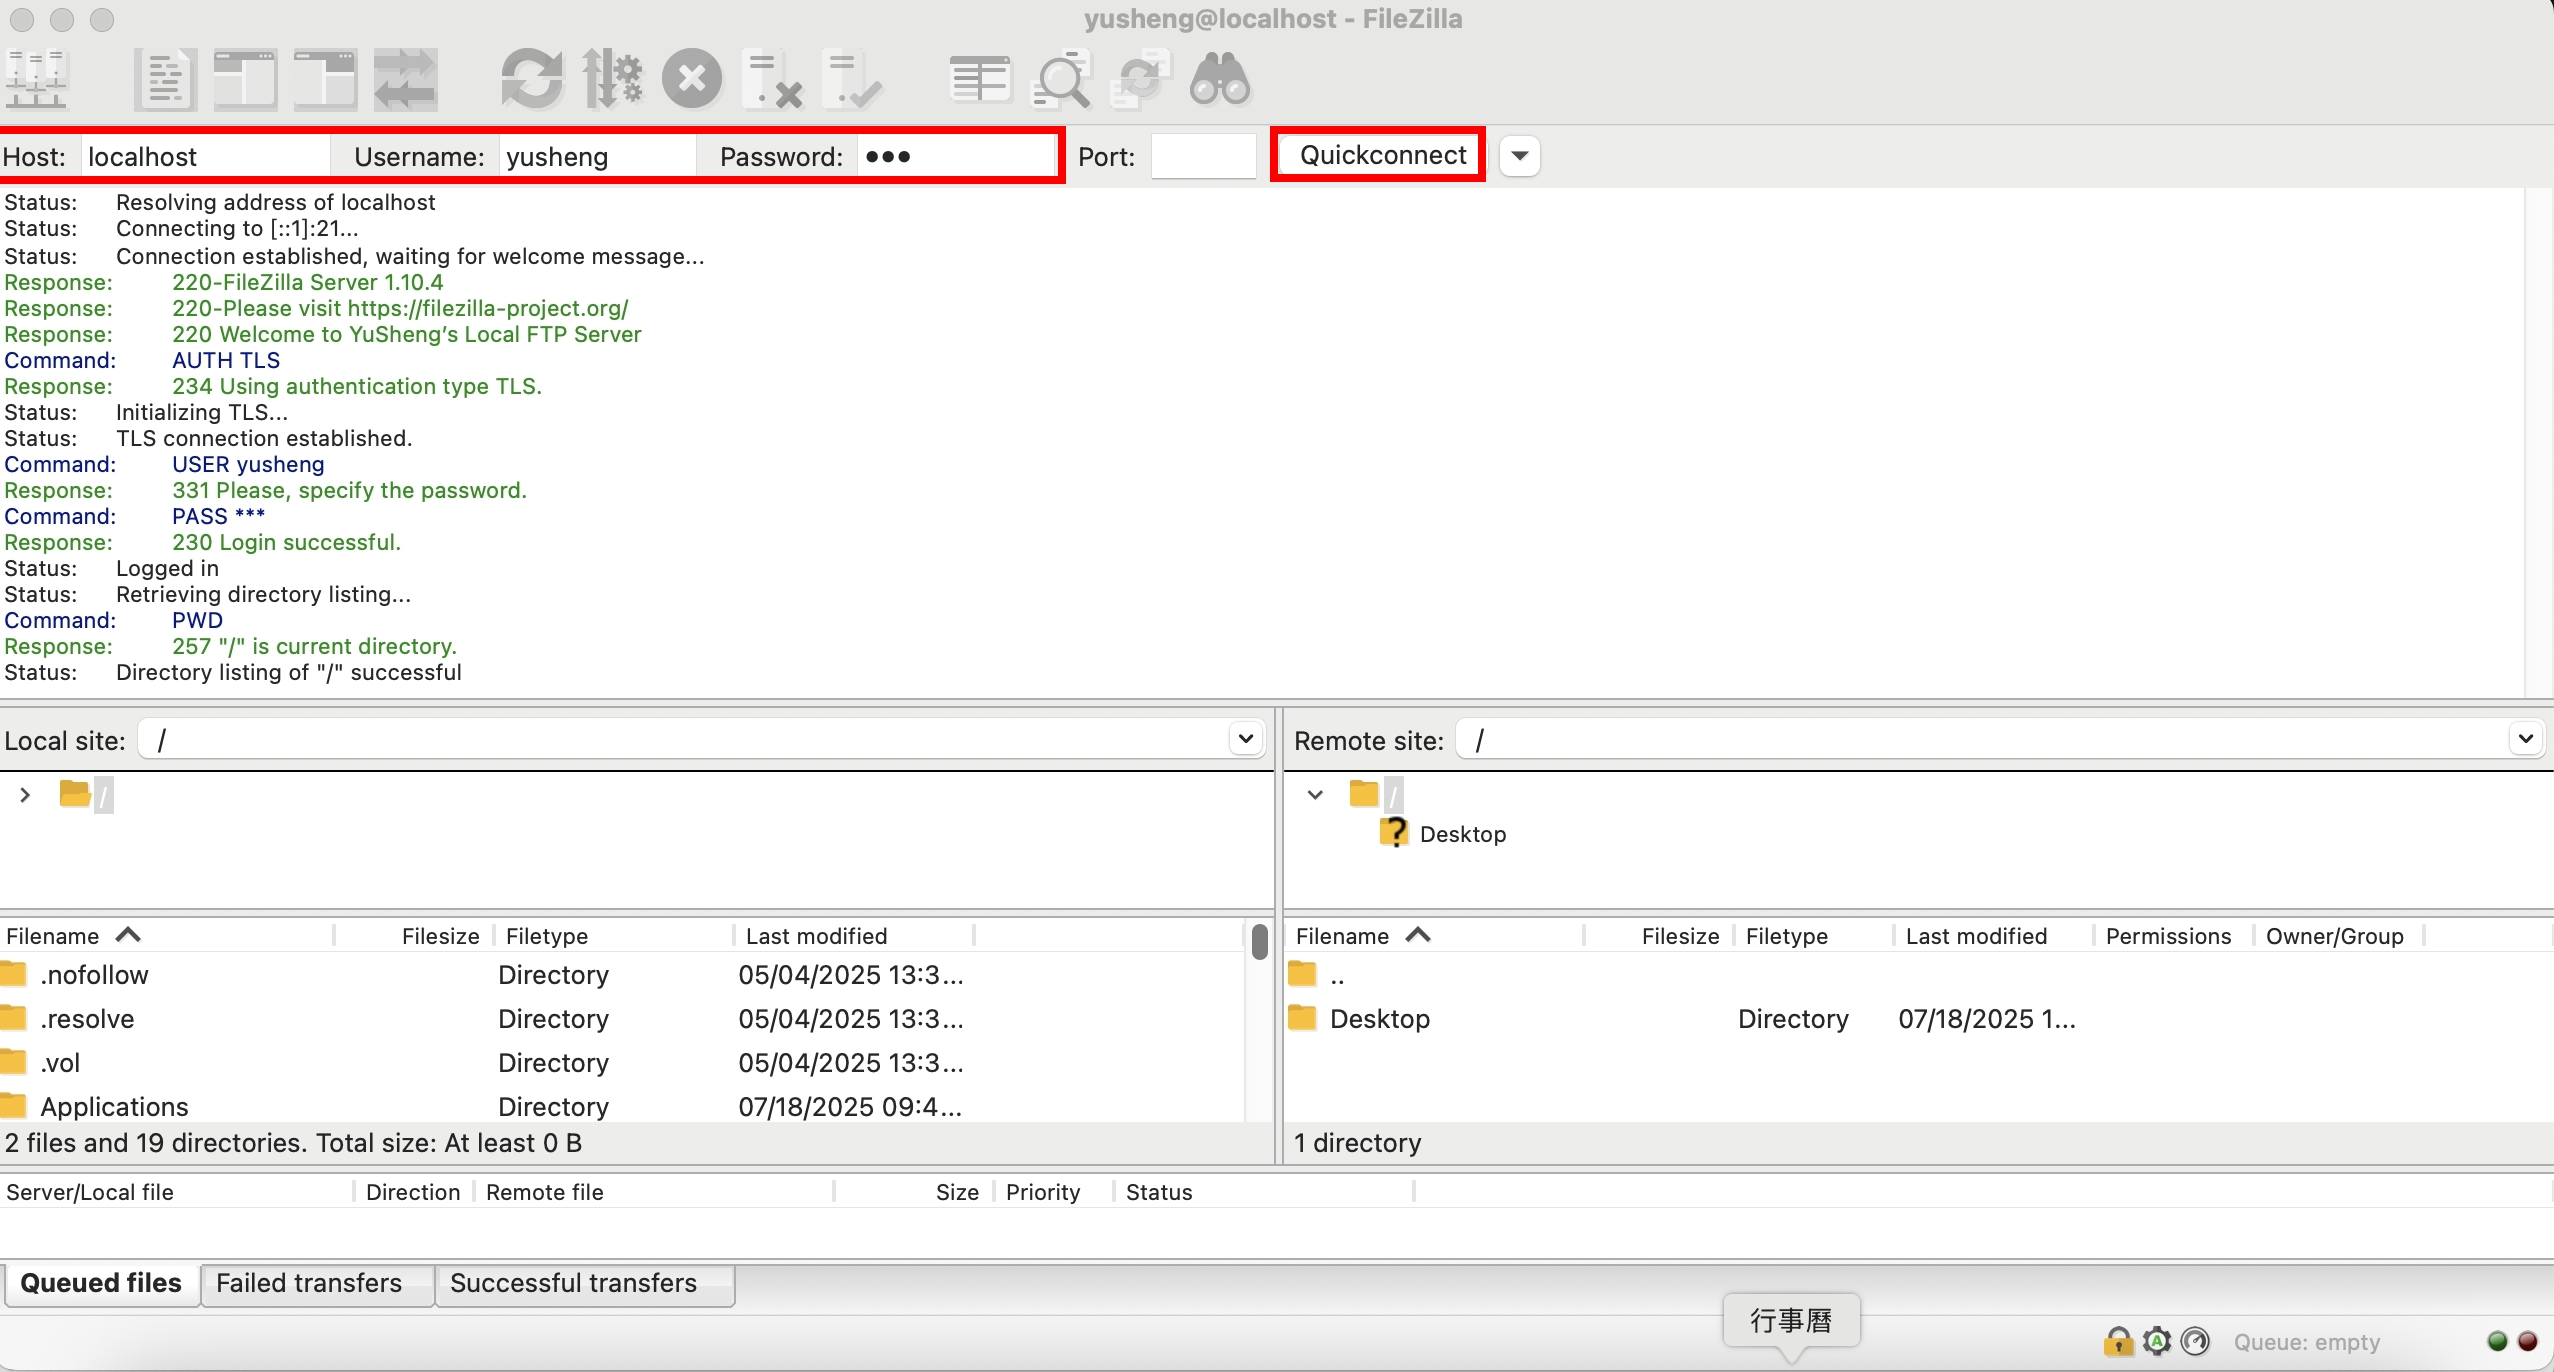
Task: Select Desktop in remote directory tree
Action: tap(1462, 834)
